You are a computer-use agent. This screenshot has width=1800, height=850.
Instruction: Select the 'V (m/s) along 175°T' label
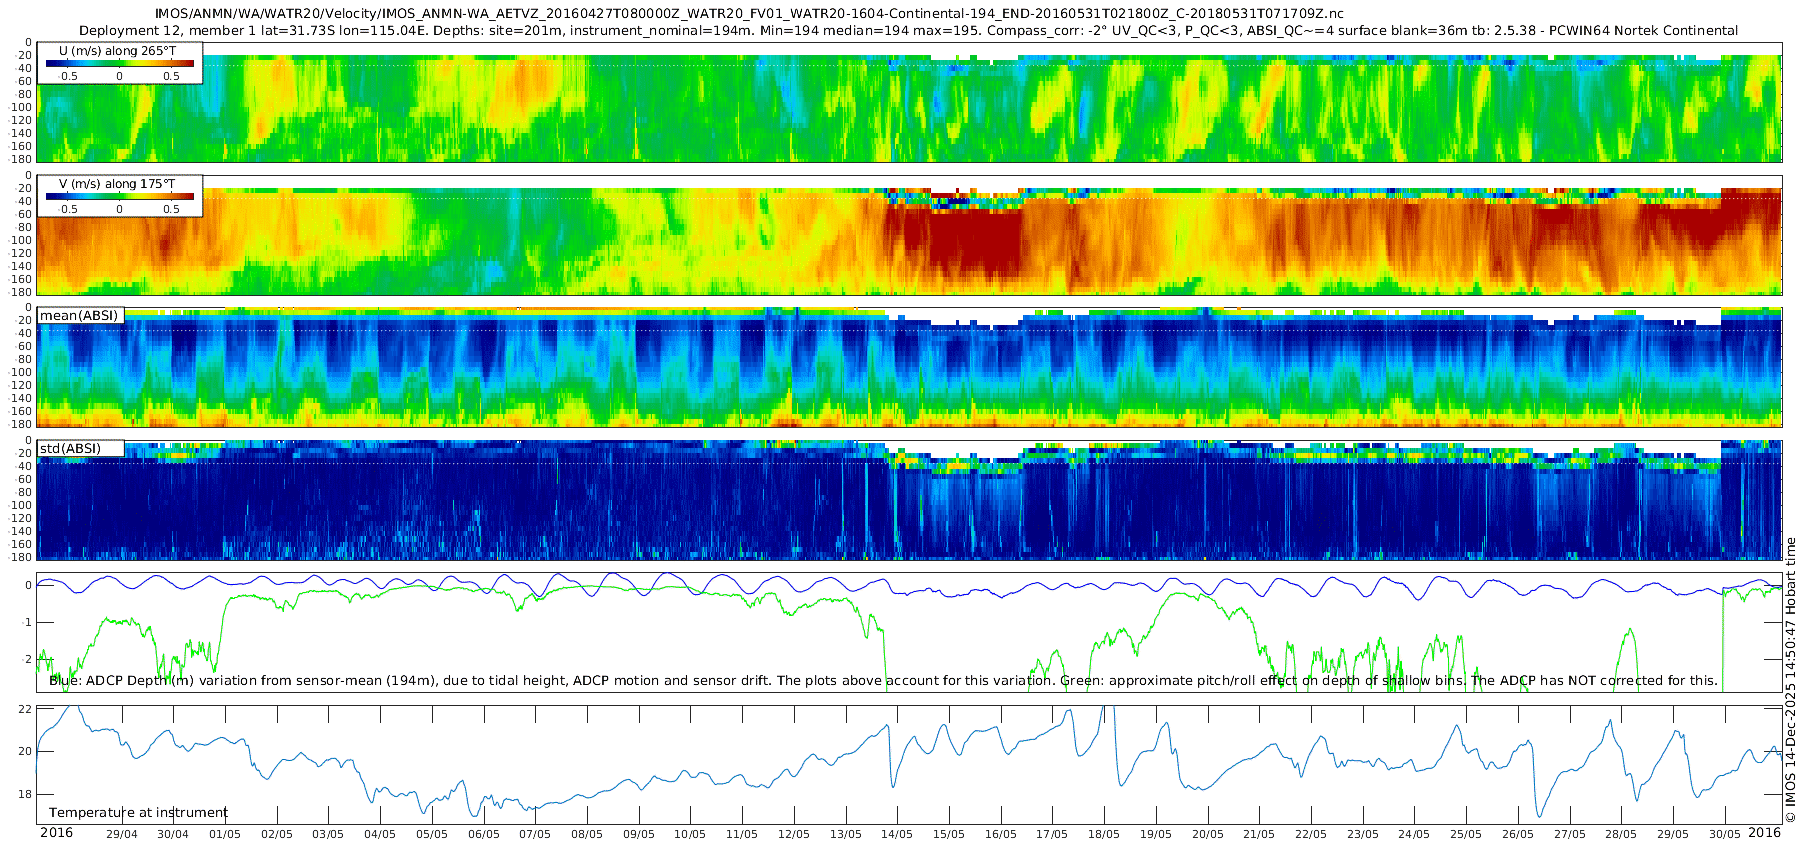coord(117,184)
